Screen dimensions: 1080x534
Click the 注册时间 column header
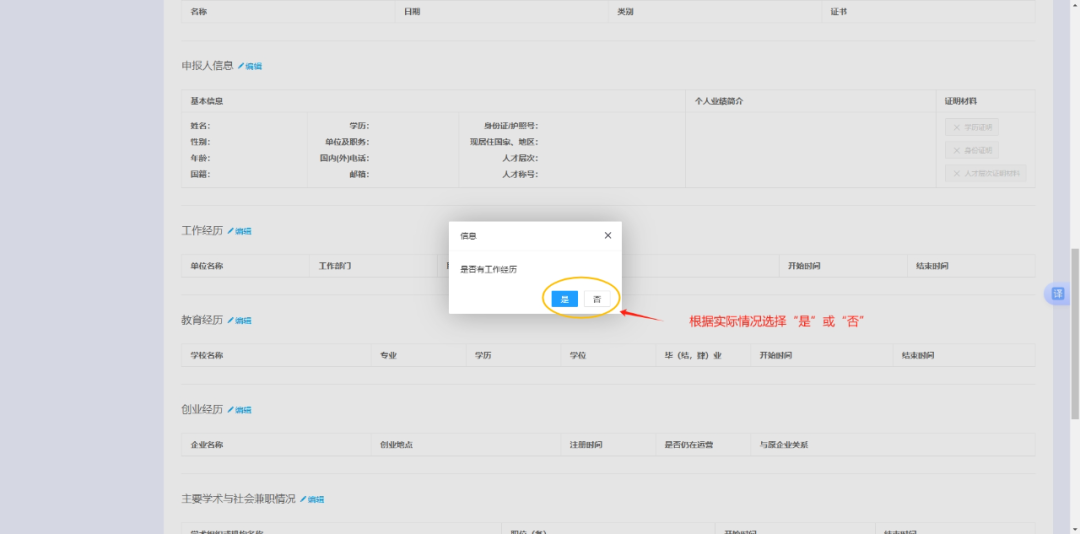[585, 445]
